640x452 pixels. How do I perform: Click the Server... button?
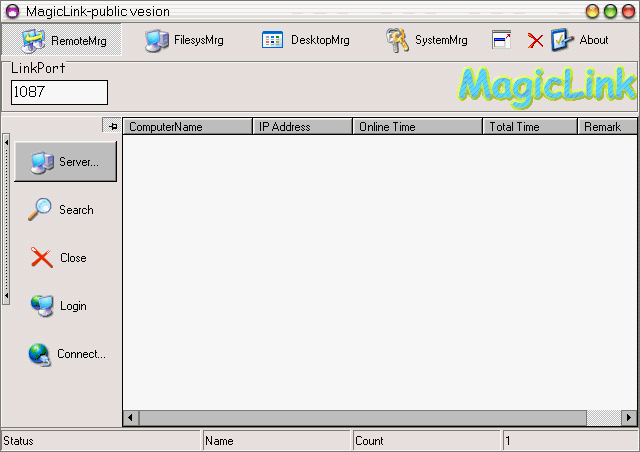click(x=65, y=162)
